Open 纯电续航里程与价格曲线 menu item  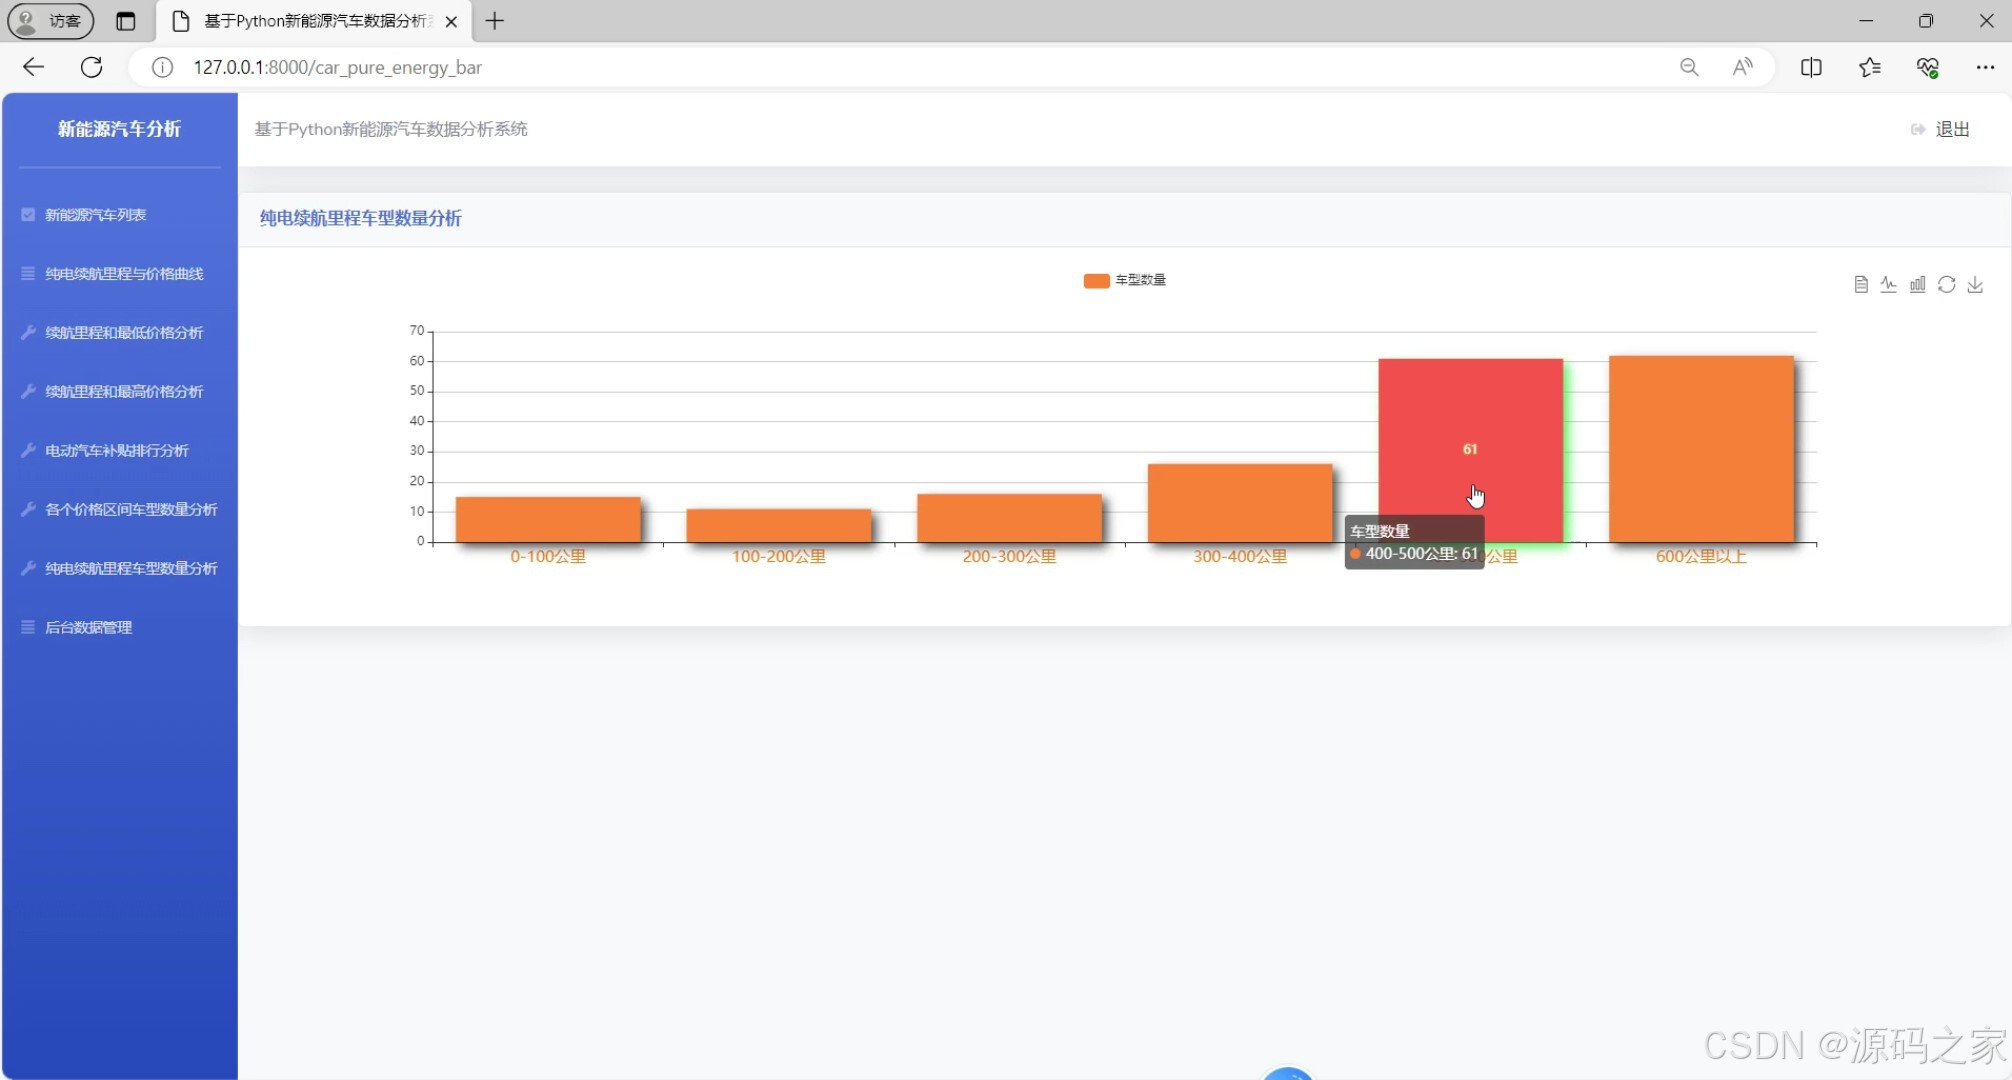tap(123, 274)
